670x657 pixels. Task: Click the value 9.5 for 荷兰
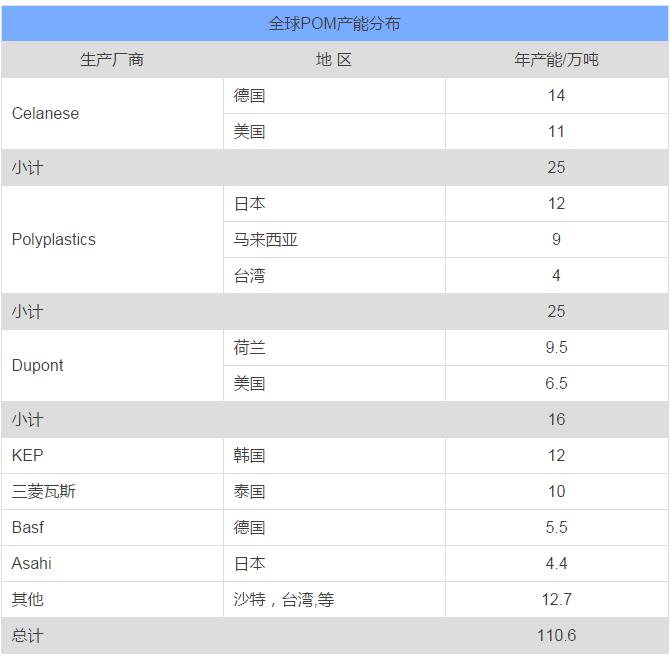coord(556,347)
